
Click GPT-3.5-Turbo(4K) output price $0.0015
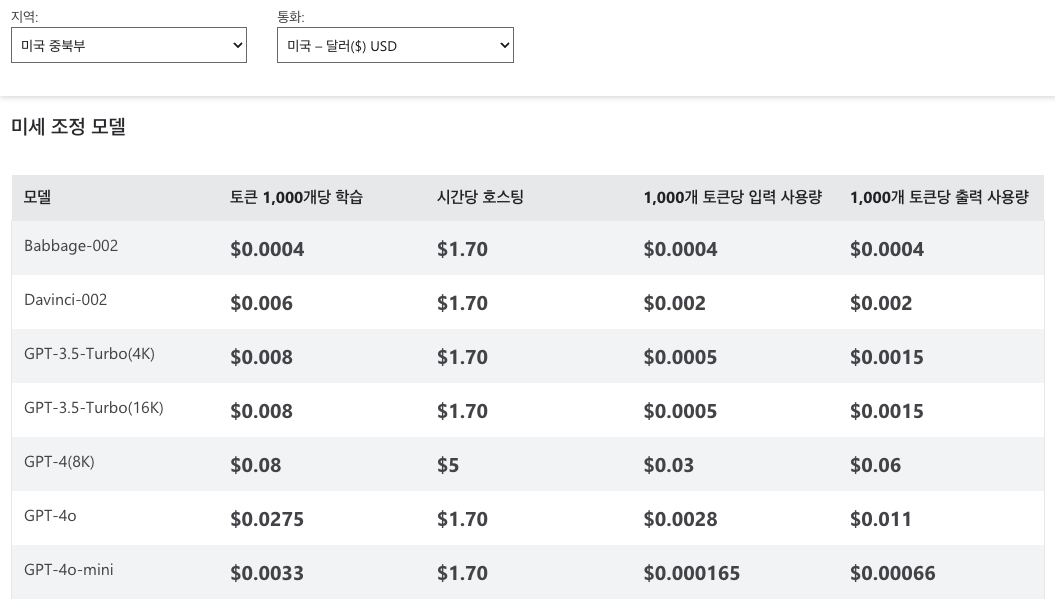coord(887,357)
